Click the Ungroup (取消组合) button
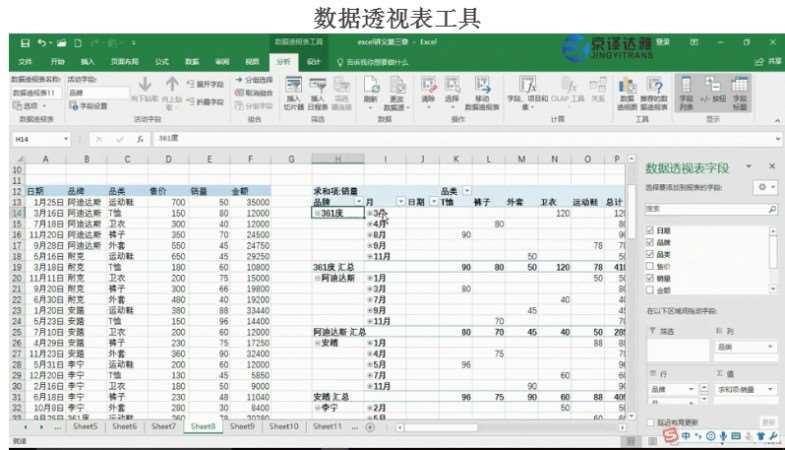Image resolution: width=785 pixels, height=450 pixels. tap(254, 93)
